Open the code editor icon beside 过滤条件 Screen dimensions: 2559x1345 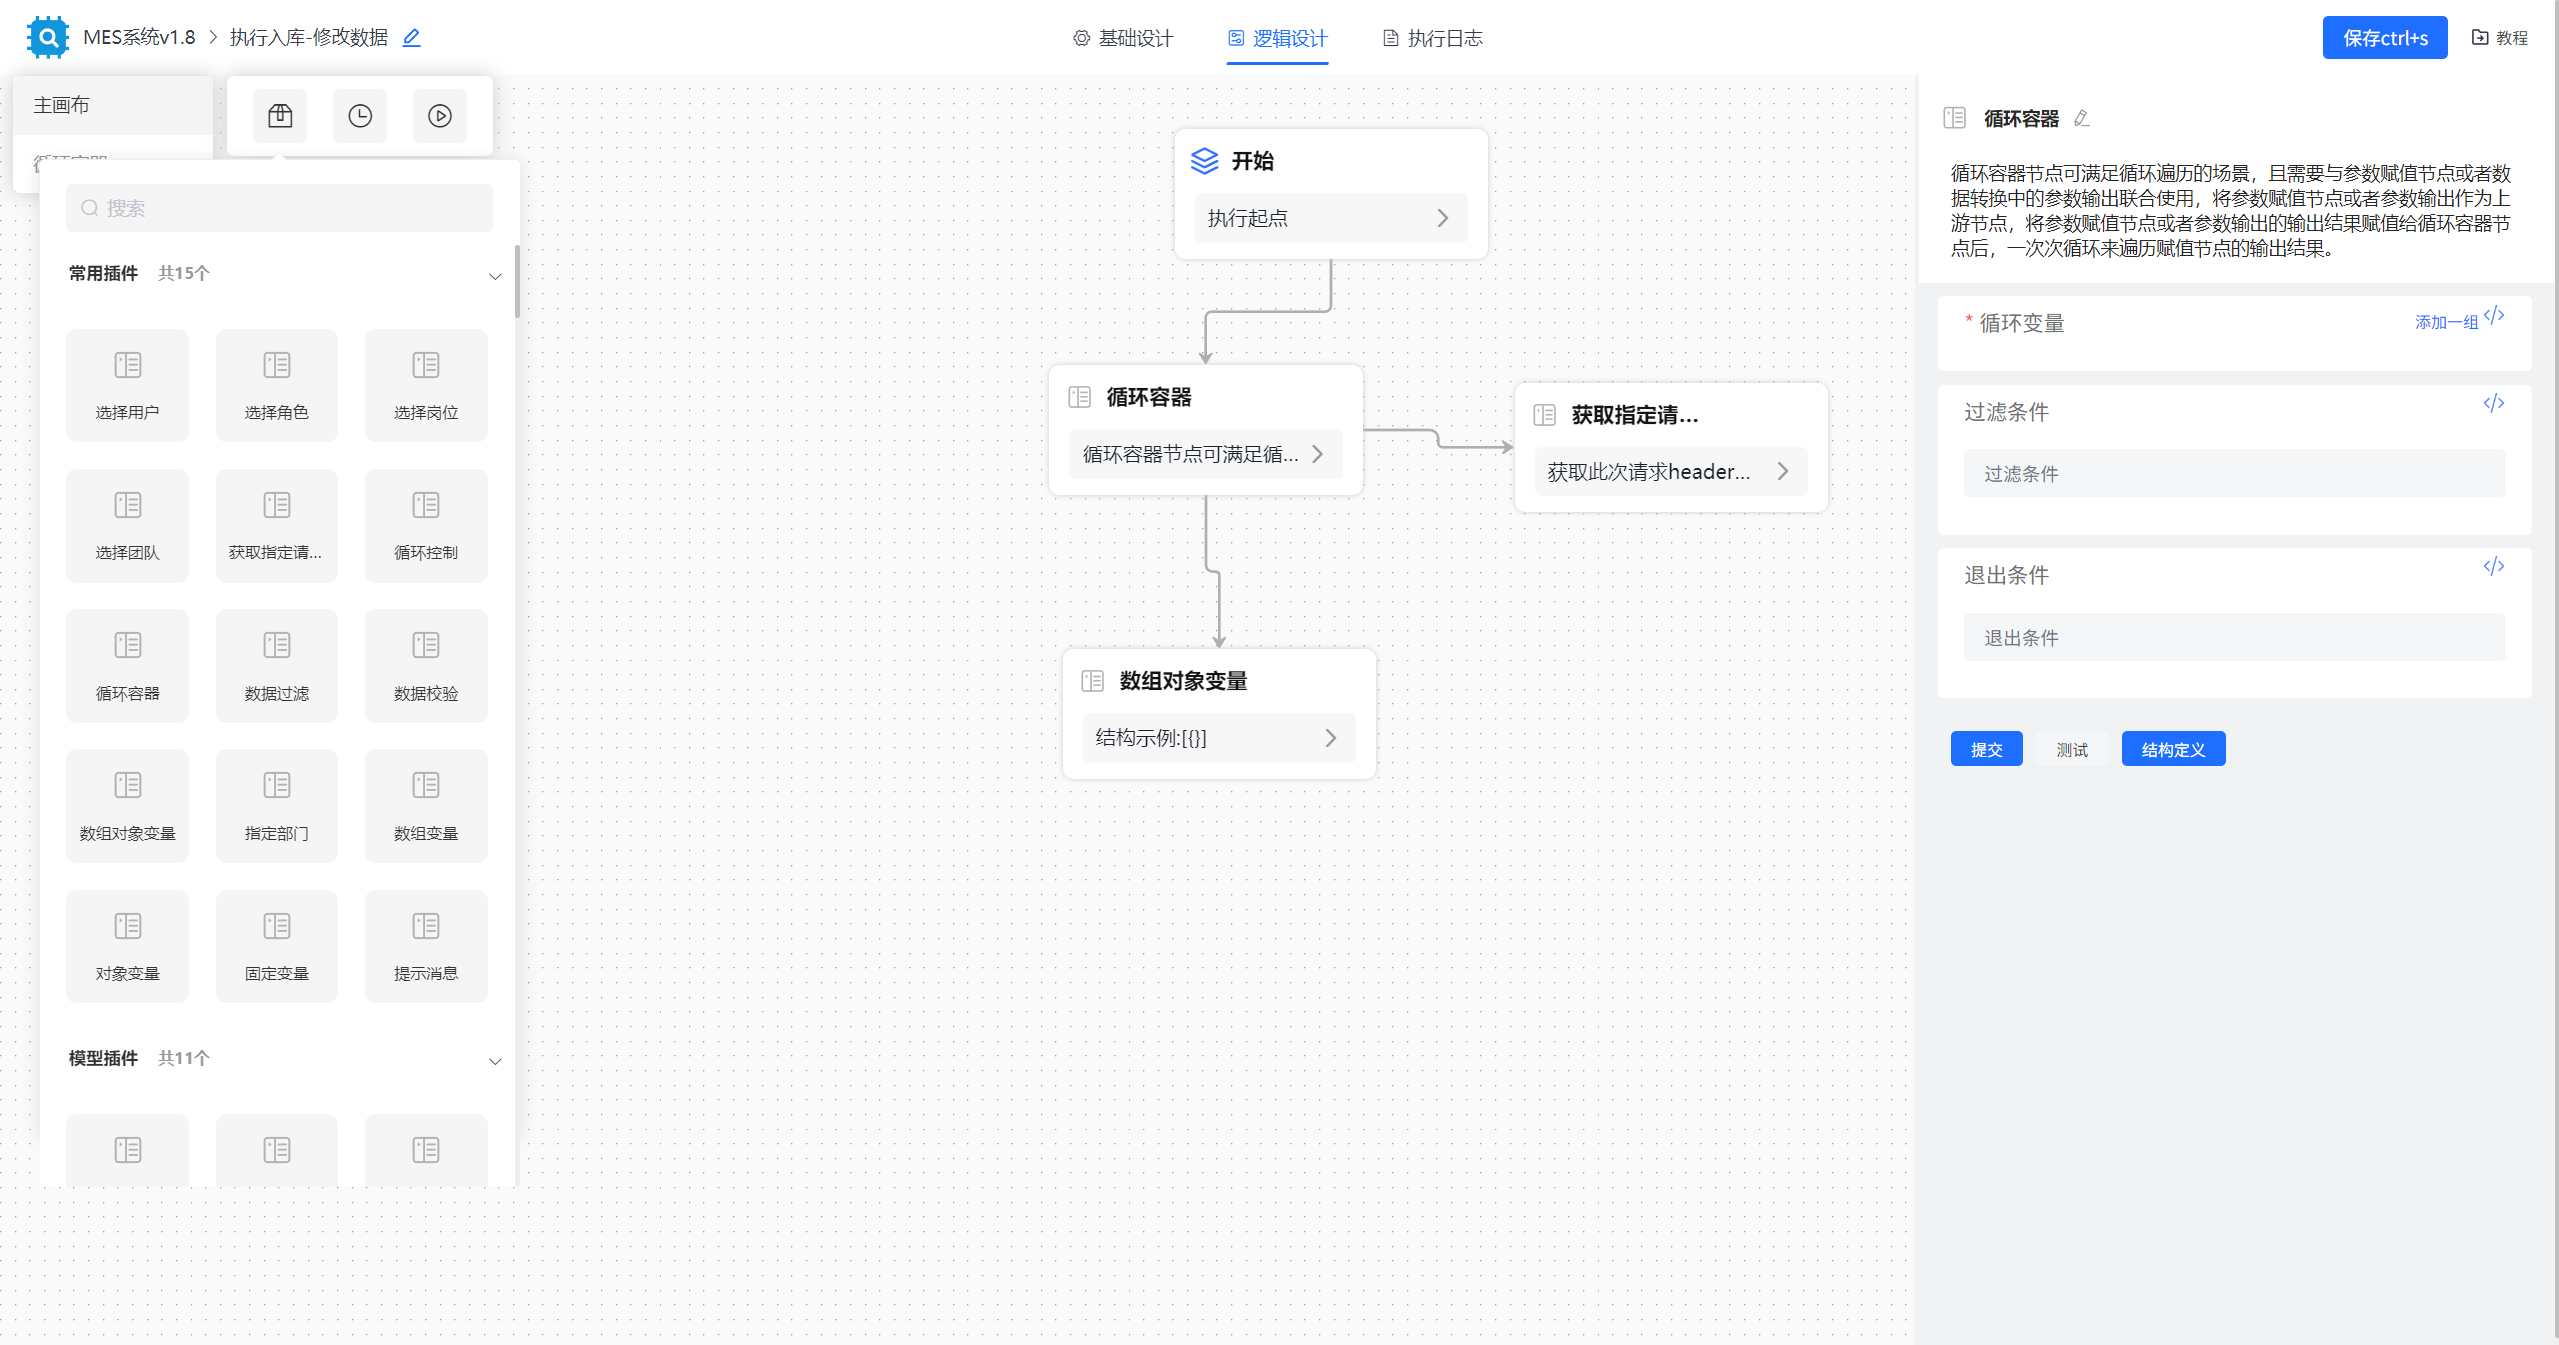[2495, 403]
